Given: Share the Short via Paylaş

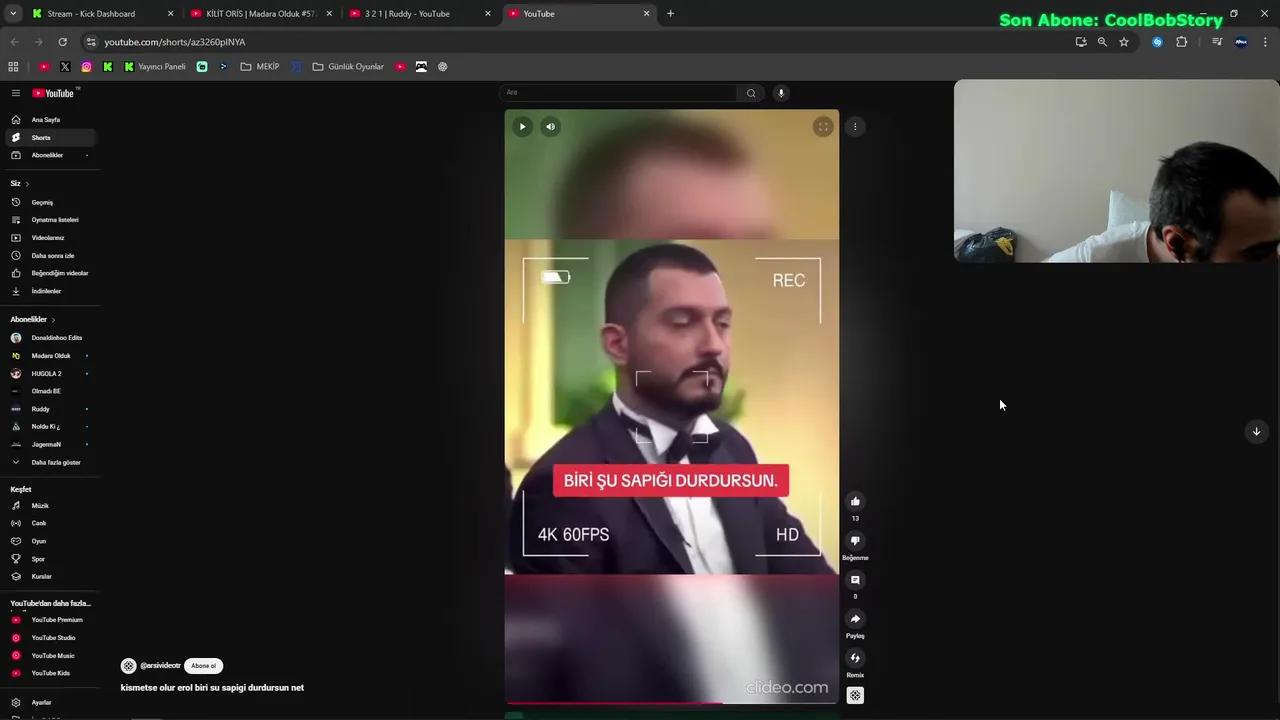Looking at the screenshot, I should pos(855,619).
